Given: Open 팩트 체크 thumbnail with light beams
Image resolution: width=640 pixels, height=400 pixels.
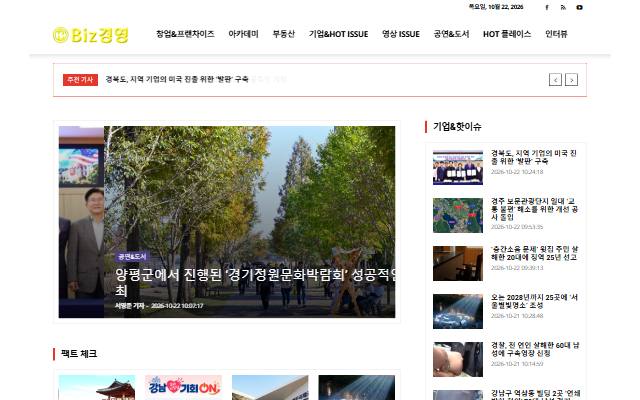Looking at the screenshot, I should [x=357, y=387].
